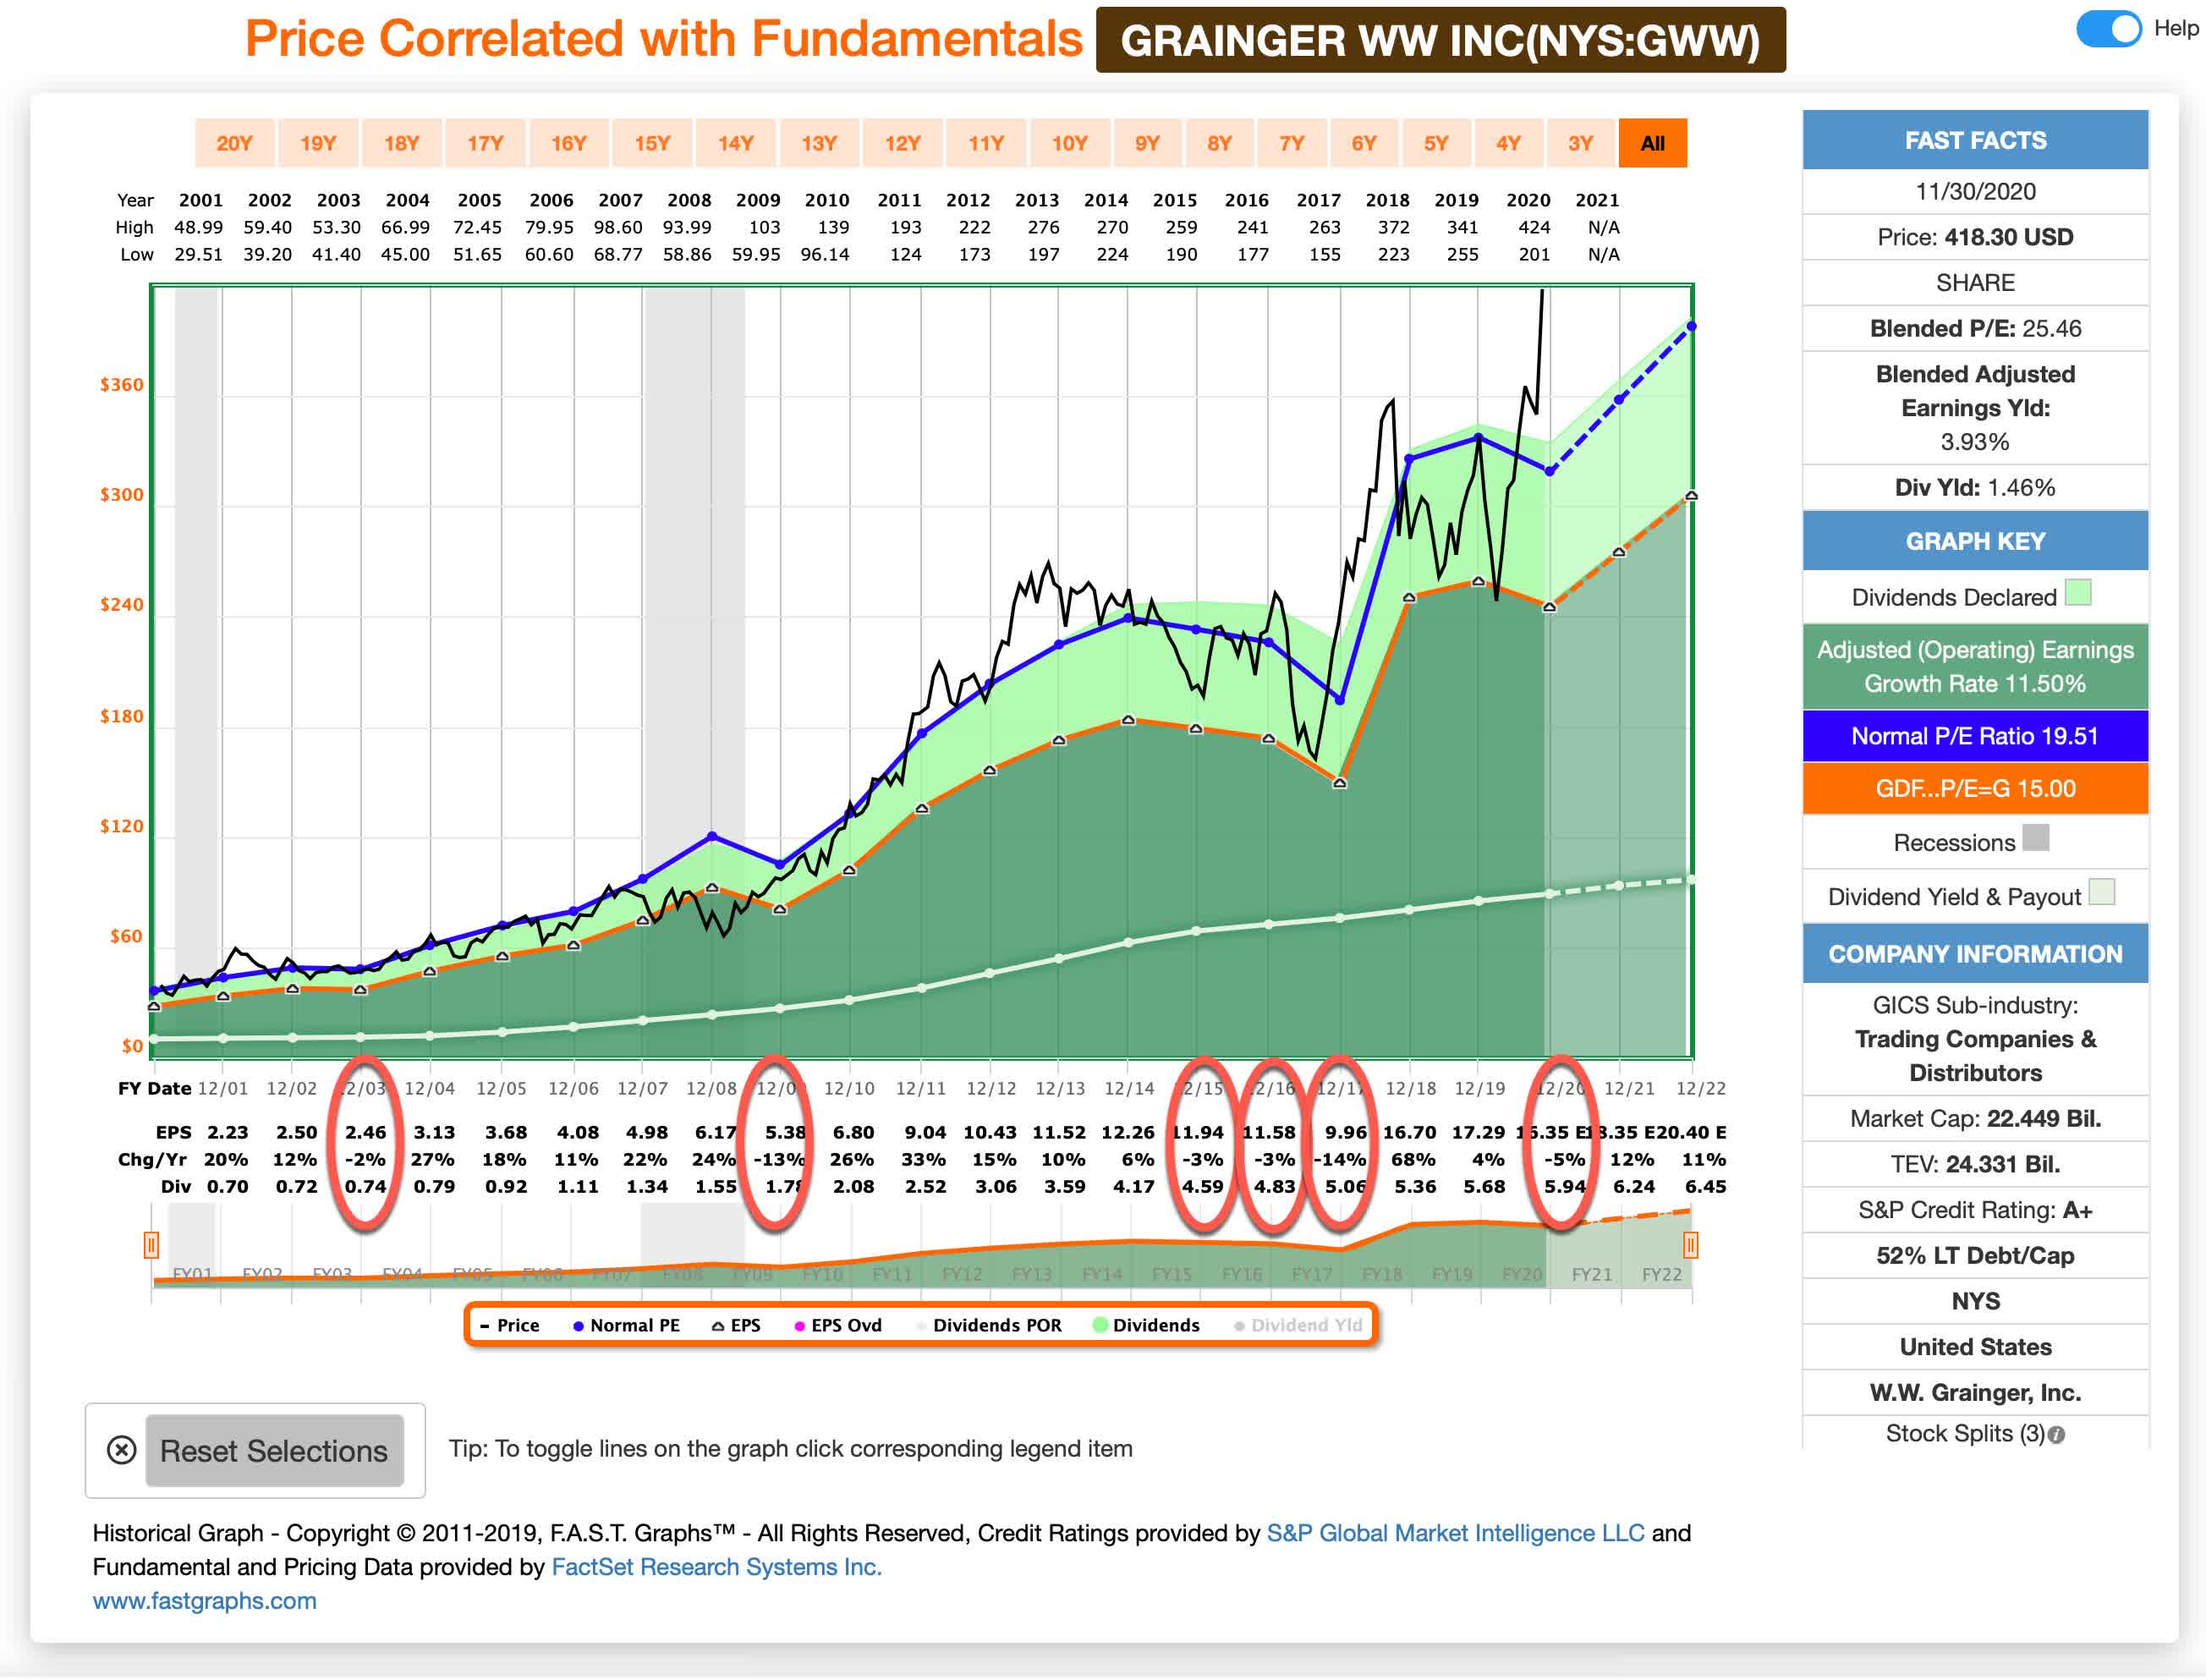Select the 14Y time range tab

click(x=735, y=143)
